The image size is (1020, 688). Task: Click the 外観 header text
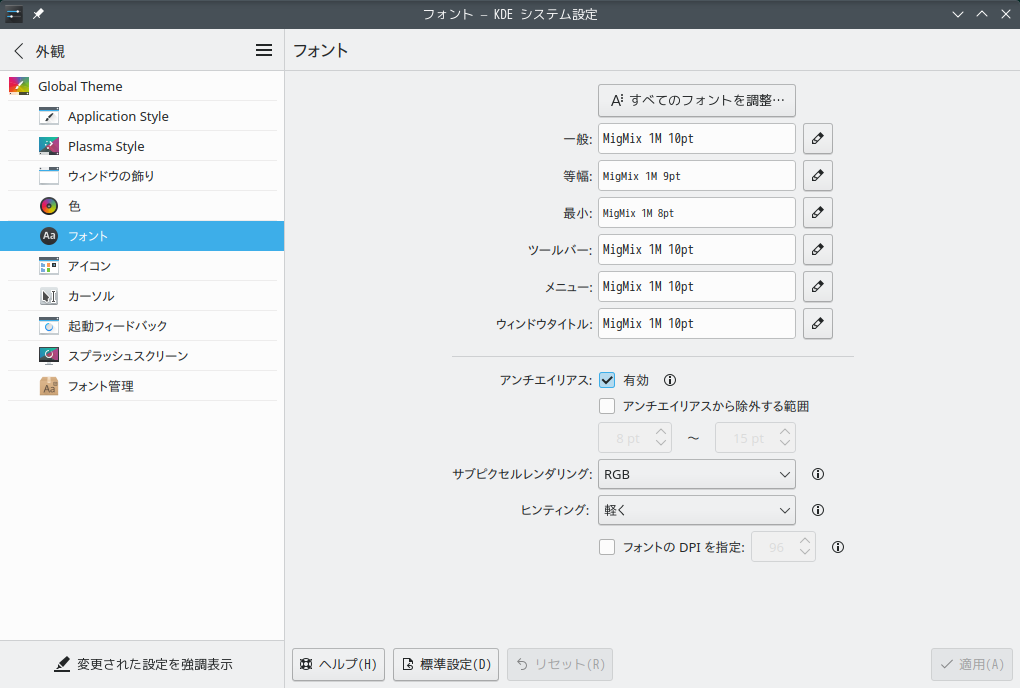[x=50, y=51]
